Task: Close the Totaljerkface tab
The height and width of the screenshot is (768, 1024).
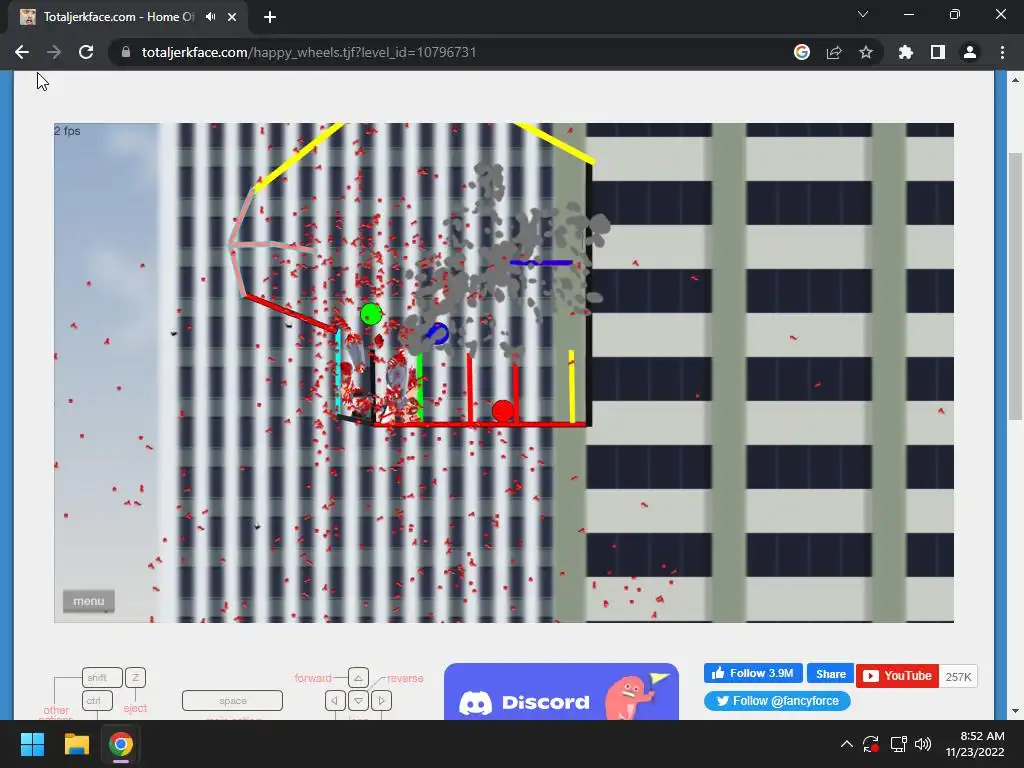Action: click(x=232, y=17)
